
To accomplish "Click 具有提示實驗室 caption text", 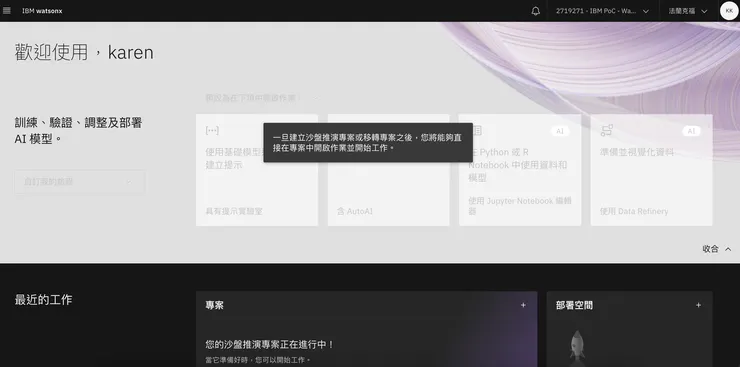I will coord(234,211).
